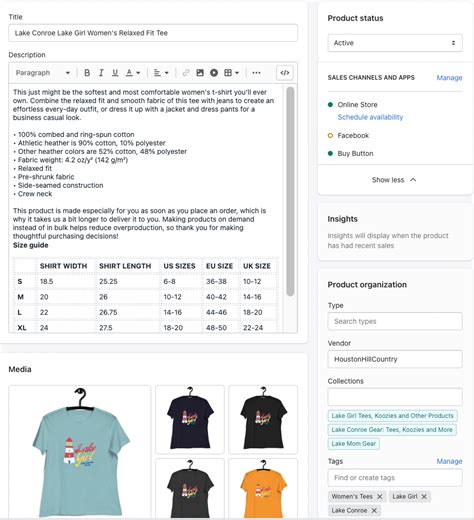Image resolution: width=474 pixels, height=520 pixels.
Task: Show HTML code view of description
Action: point(285,73)
